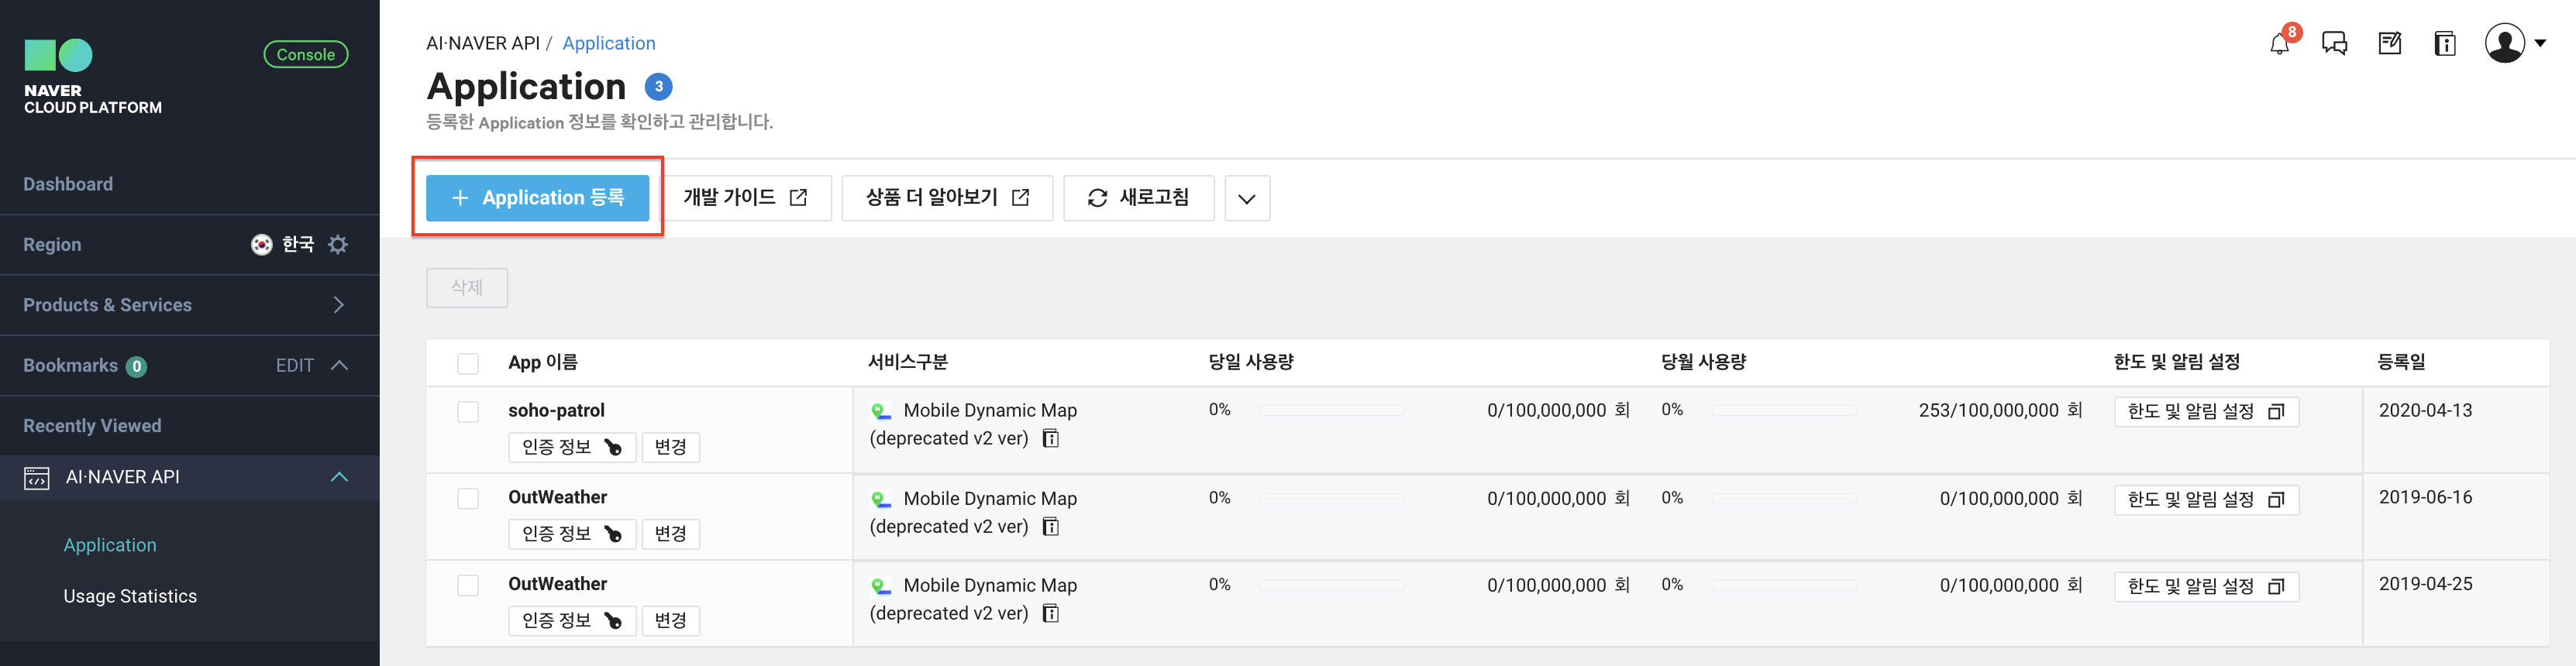Click info icon for 2019-06-16 OutWeather service
Viewport: 2576px width, 666px height.
pyautogui.click(x=1051, y=526)
